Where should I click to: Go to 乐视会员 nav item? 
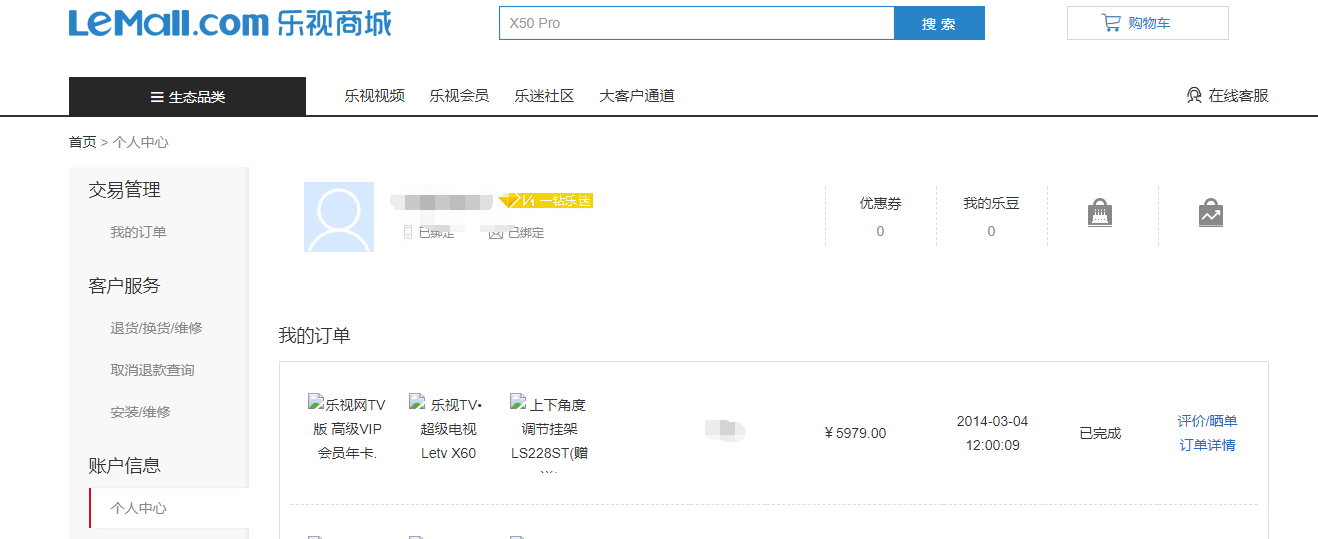tap(459, 96)
